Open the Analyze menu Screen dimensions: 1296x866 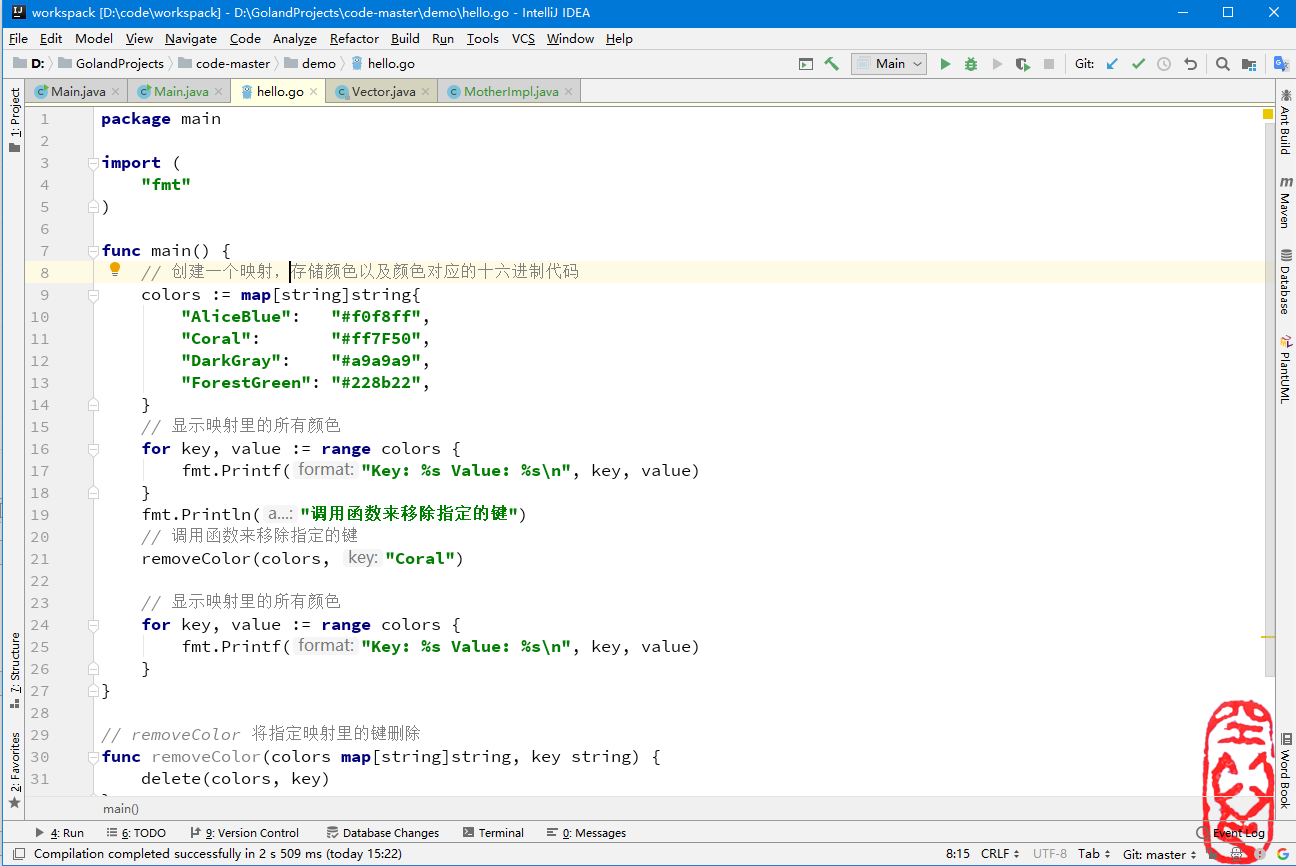(294, 38)
